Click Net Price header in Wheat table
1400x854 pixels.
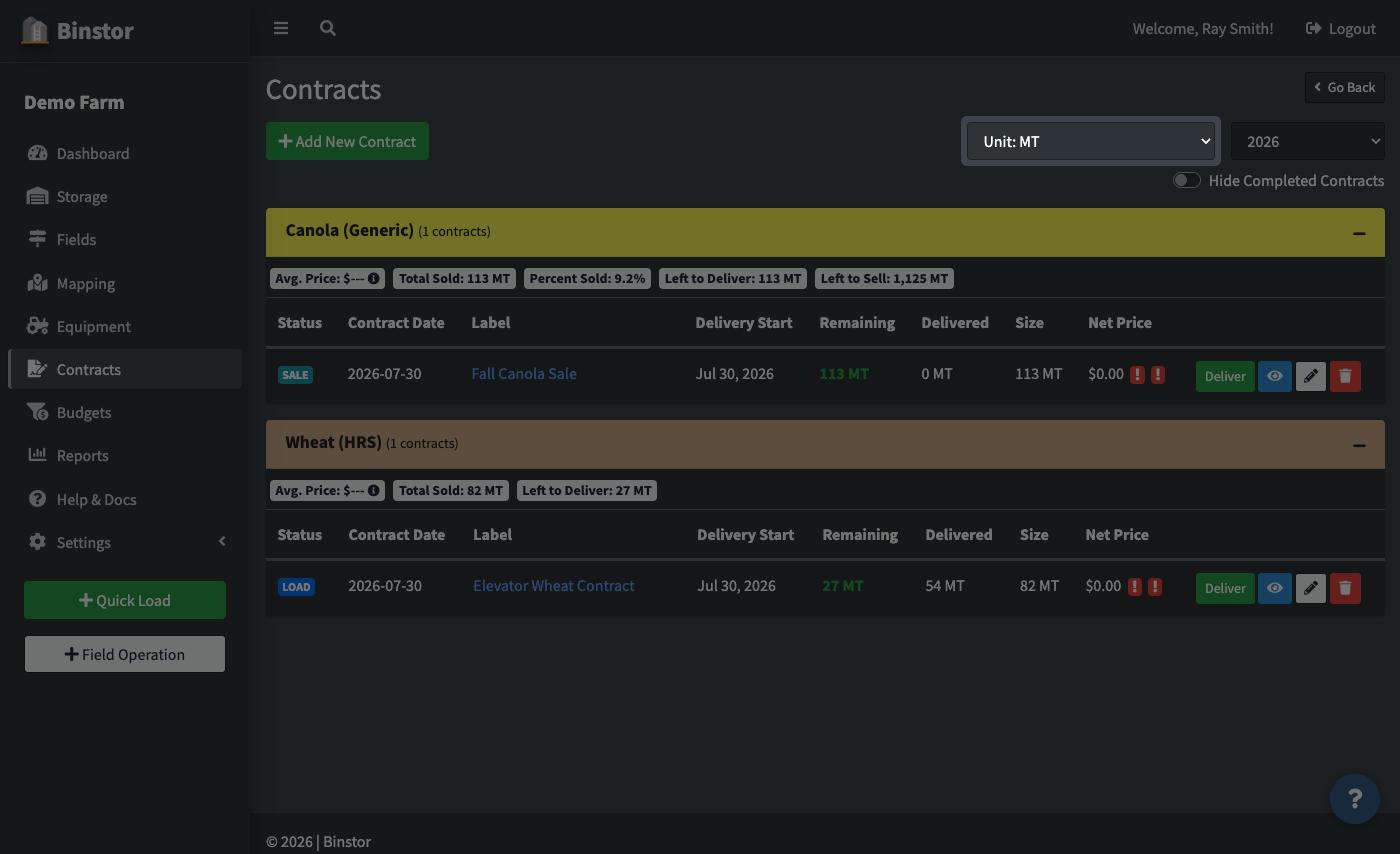click(1117, 534)
